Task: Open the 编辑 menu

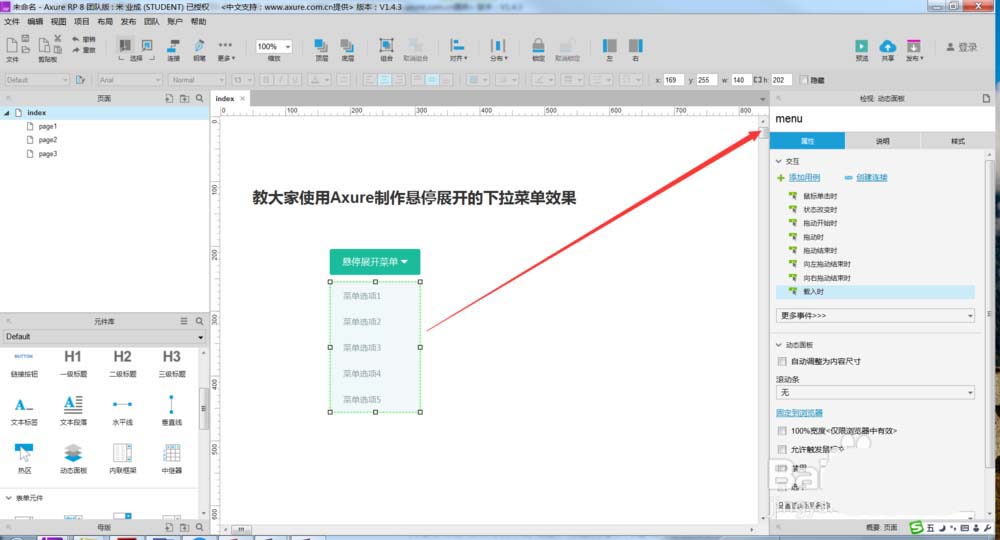Action: (35, 22)
